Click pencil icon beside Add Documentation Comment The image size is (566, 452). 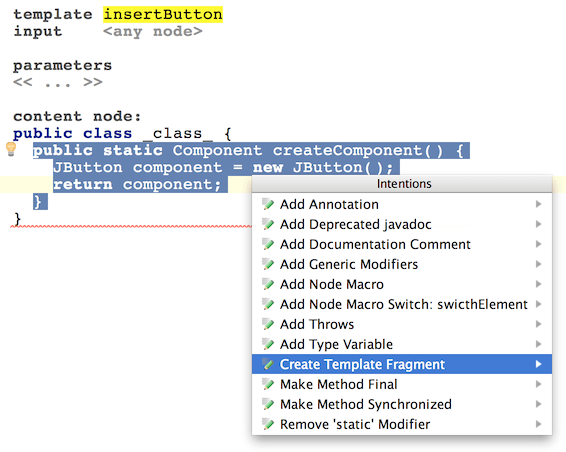pyautogui.click(x=268, y=244)
